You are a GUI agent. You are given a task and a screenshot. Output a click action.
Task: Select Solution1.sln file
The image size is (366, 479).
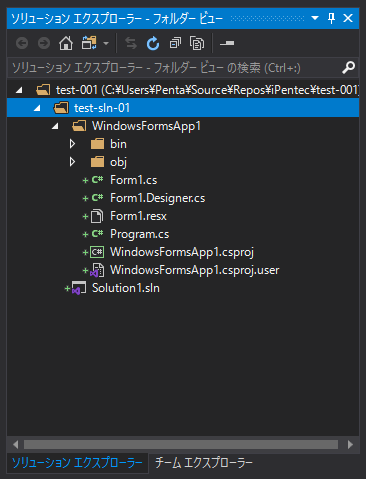pos(126,288)
